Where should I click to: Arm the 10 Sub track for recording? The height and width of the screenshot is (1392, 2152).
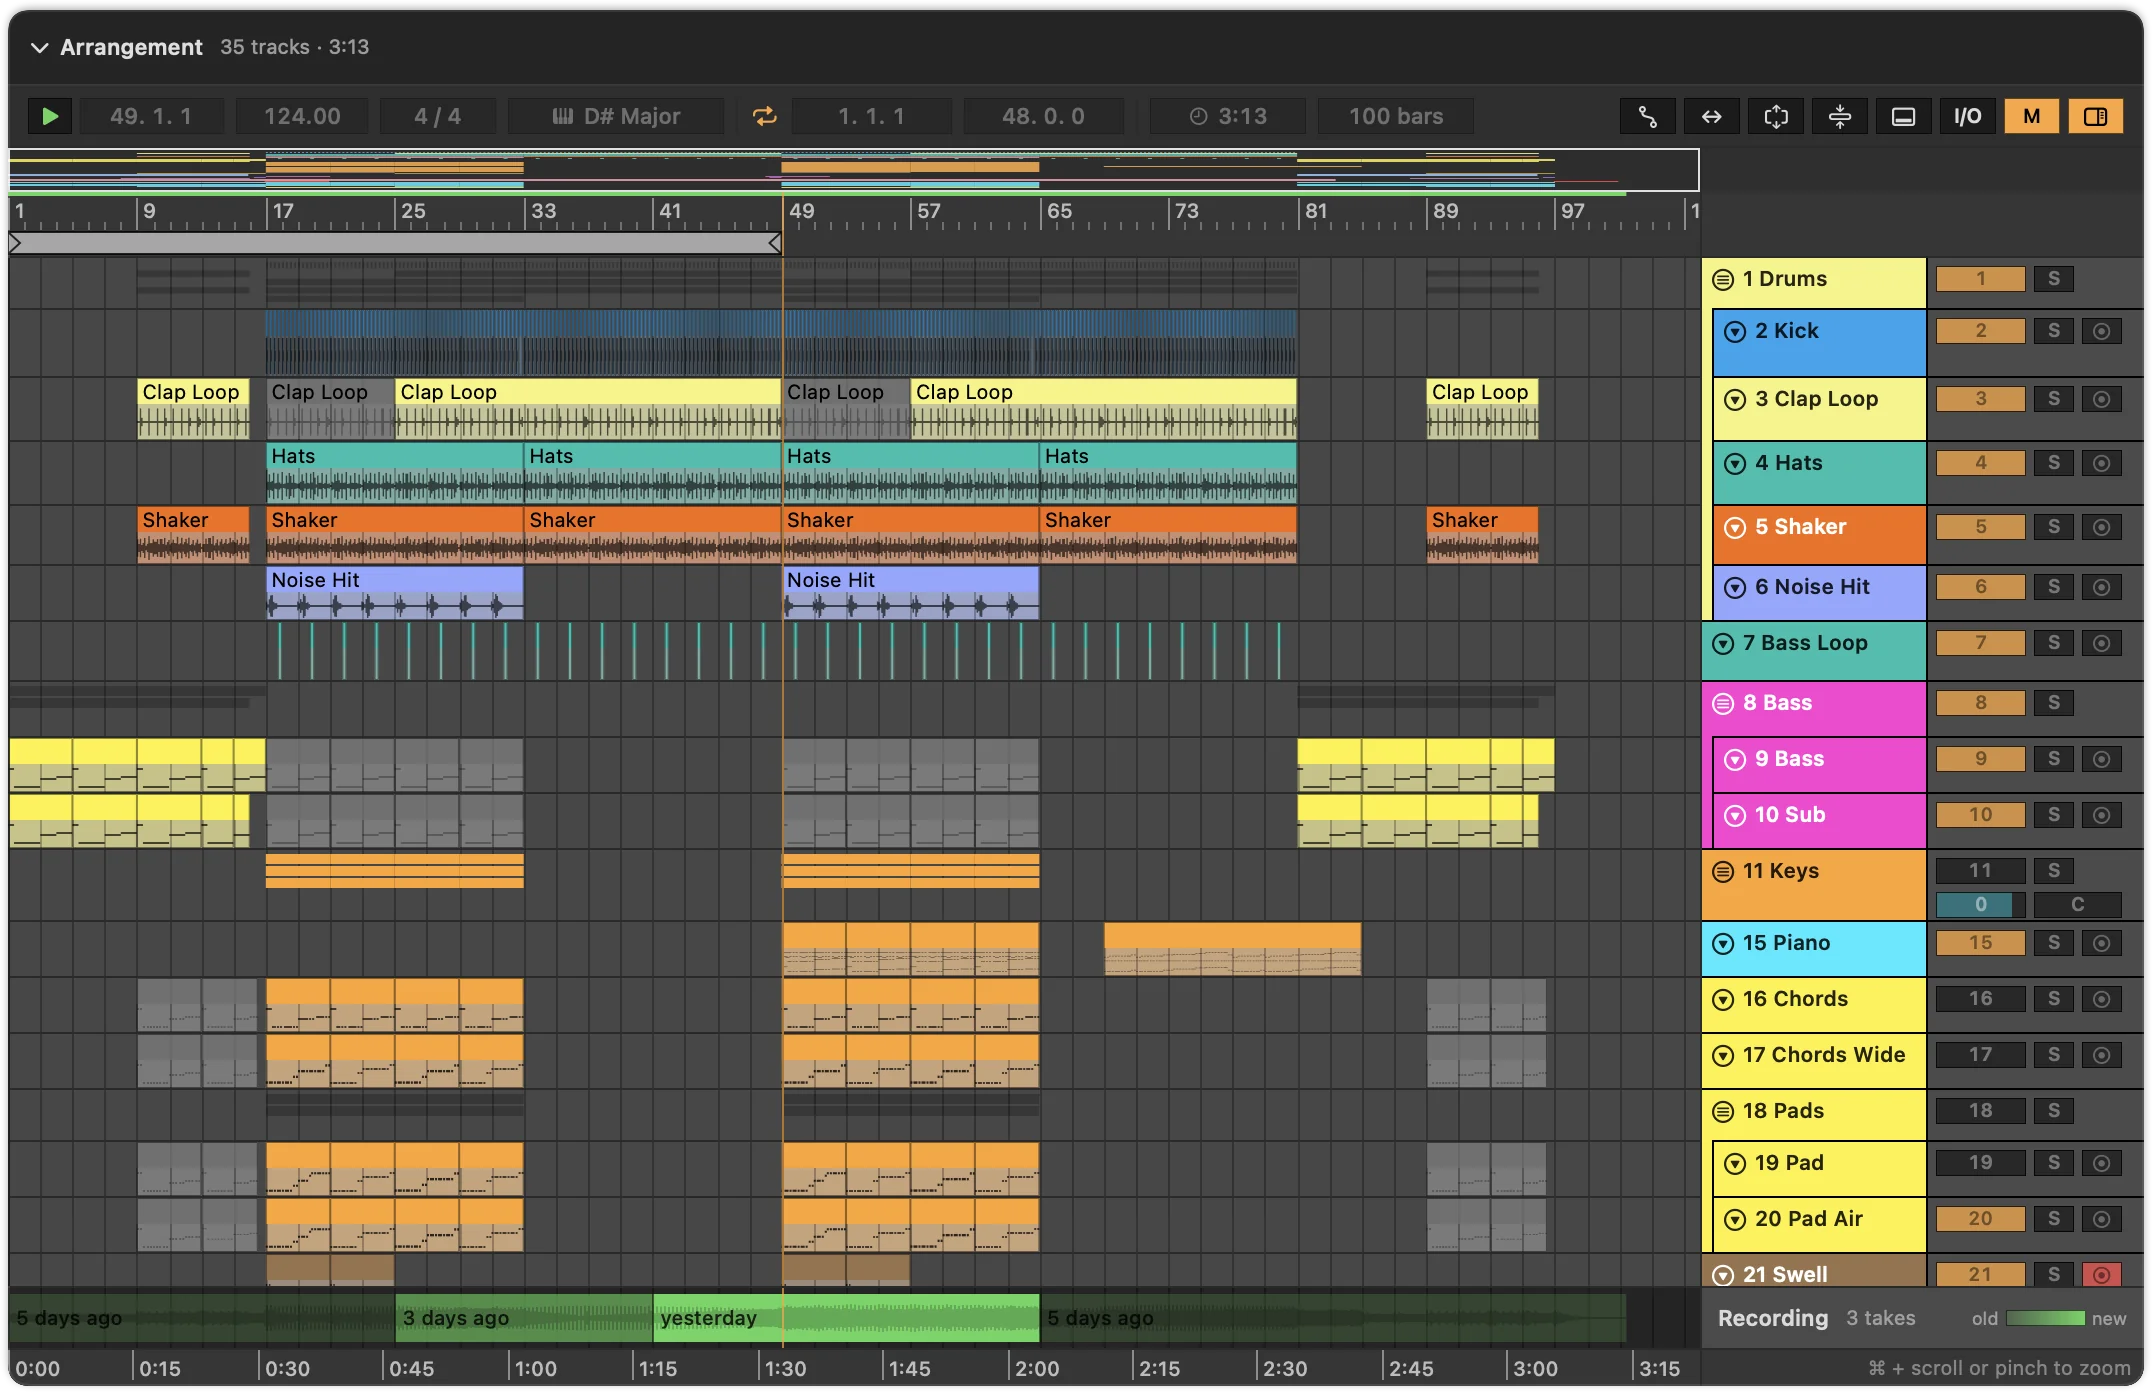2101,815
